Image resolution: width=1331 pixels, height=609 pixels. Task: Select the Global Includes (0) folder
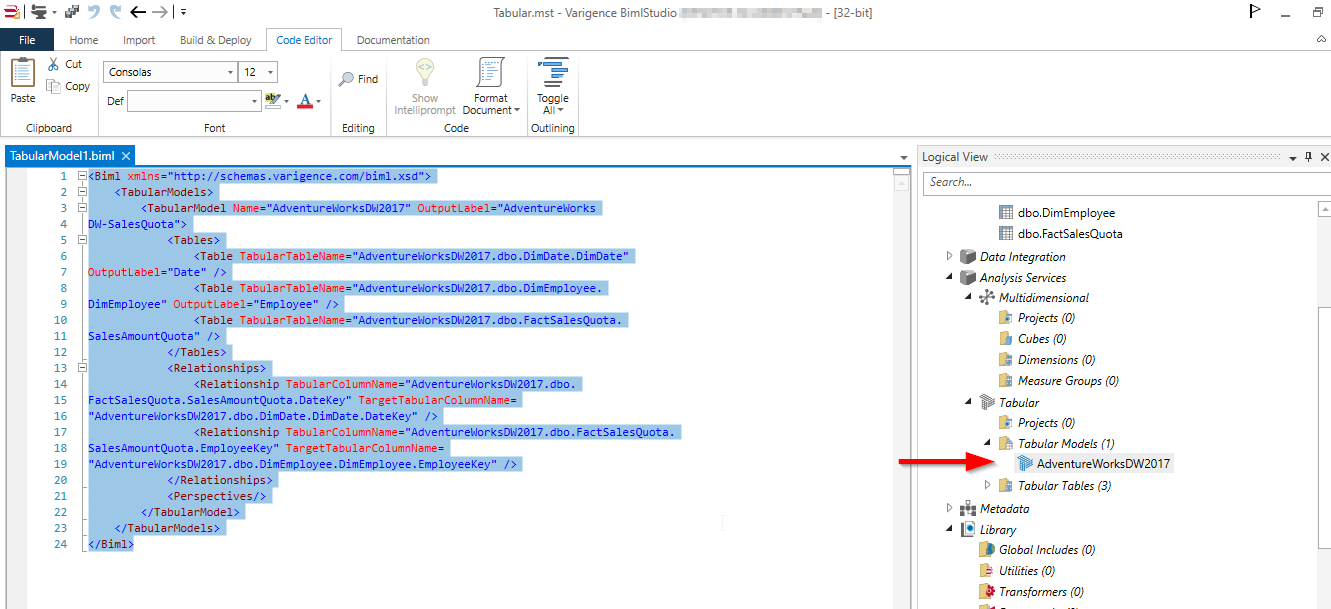pos(1037,550)
